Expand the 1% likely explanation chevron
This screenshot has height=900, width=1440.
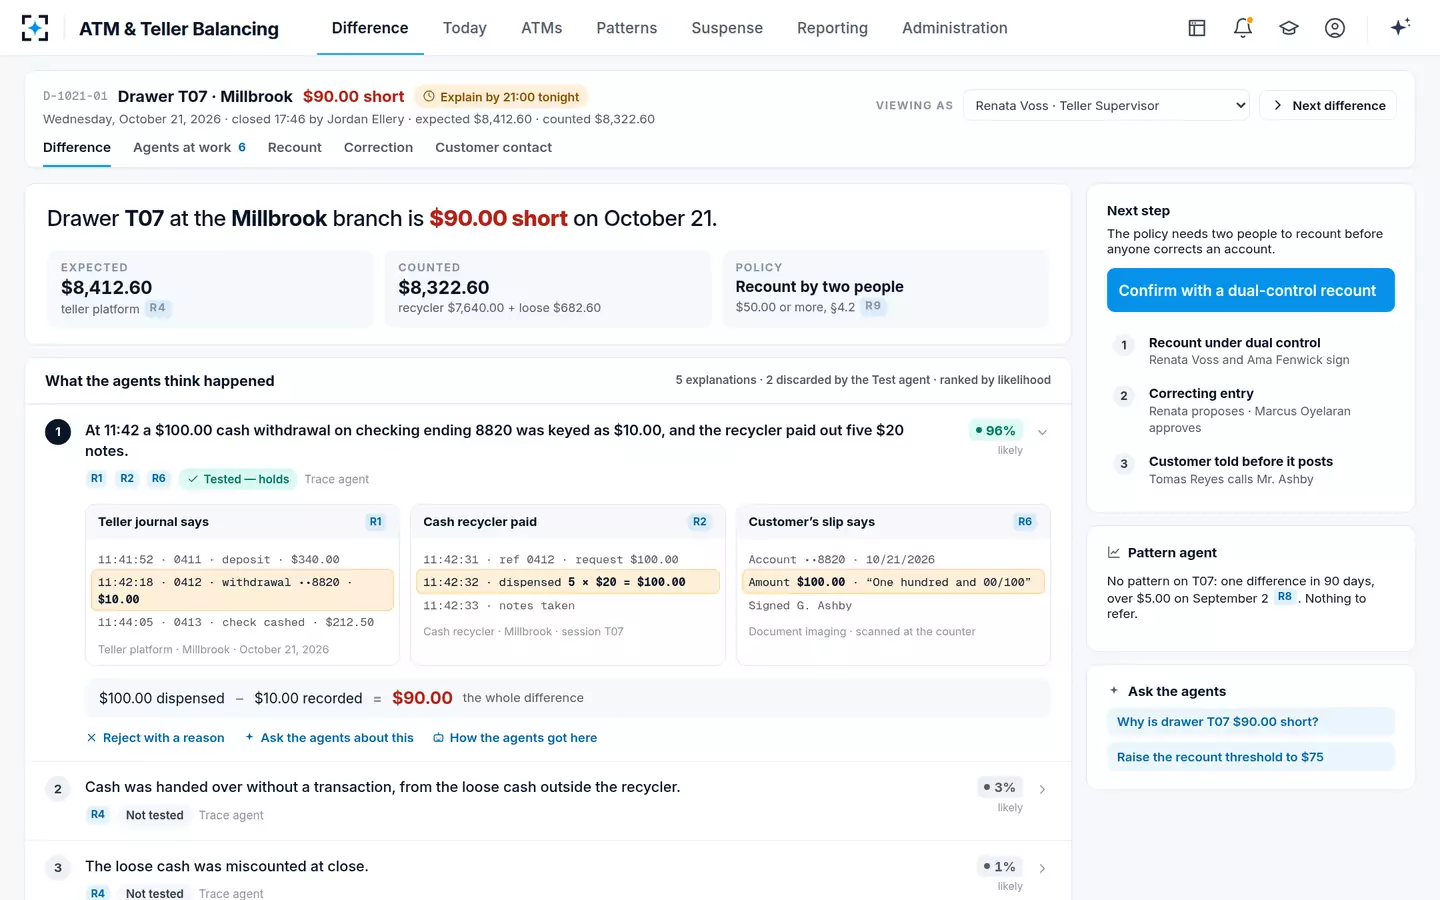click(x=1042, y=868)
